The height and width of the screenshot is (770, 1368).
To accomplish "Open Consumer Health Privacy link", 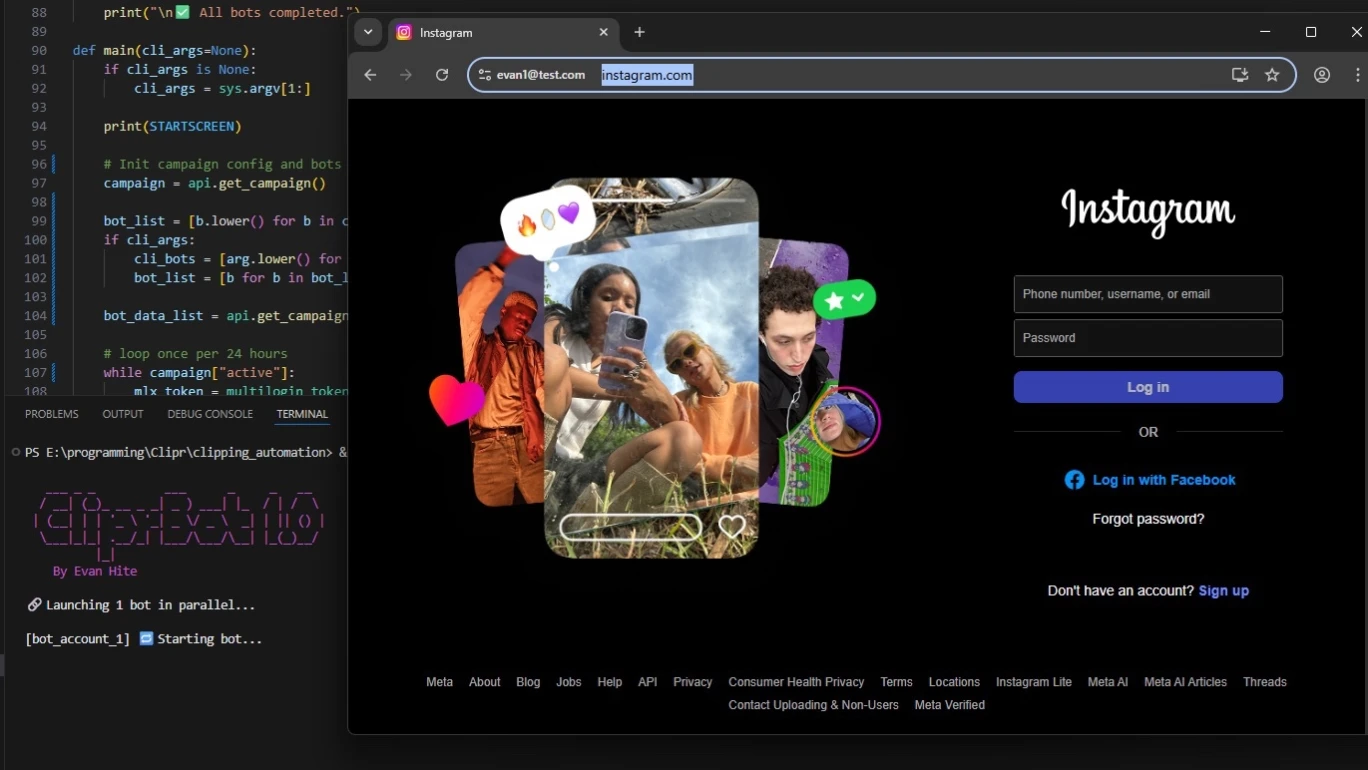I will click(x=796, y=682).
